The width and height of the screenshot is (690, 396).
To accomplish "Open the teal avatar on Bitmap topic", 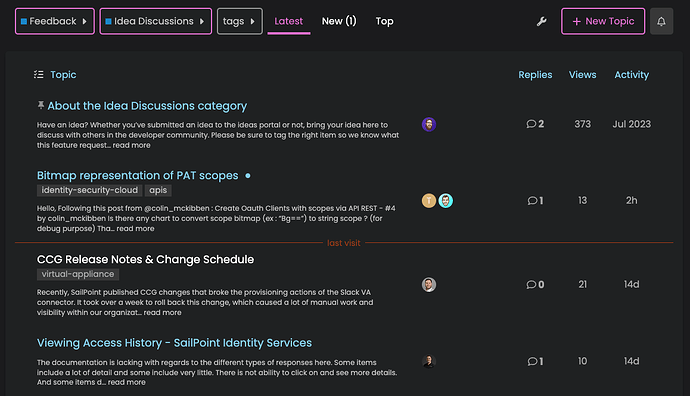I will coord(446,201).
